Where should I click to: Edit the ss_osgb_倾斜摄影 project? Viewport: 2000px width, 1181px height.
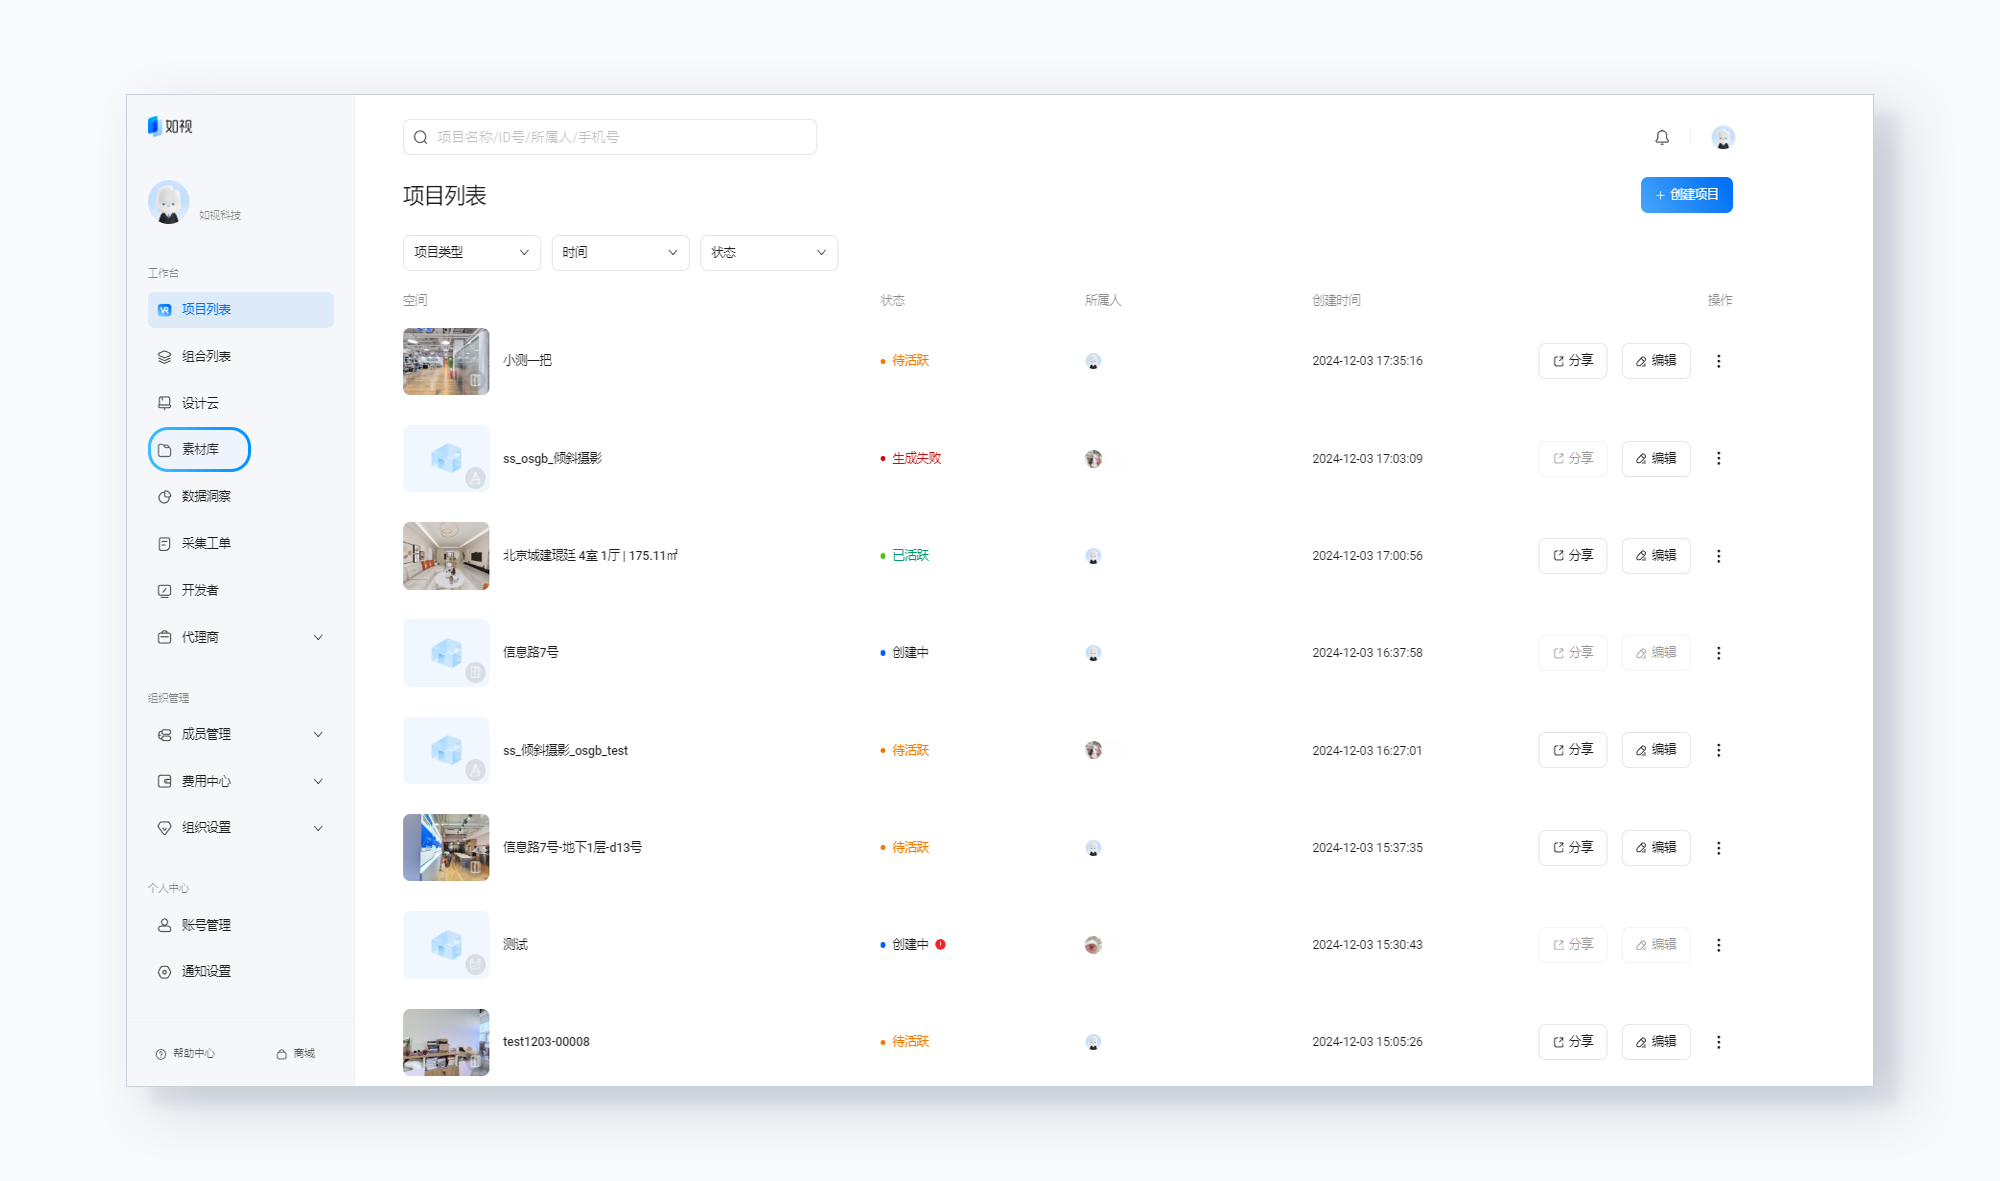pos(1656,458)
